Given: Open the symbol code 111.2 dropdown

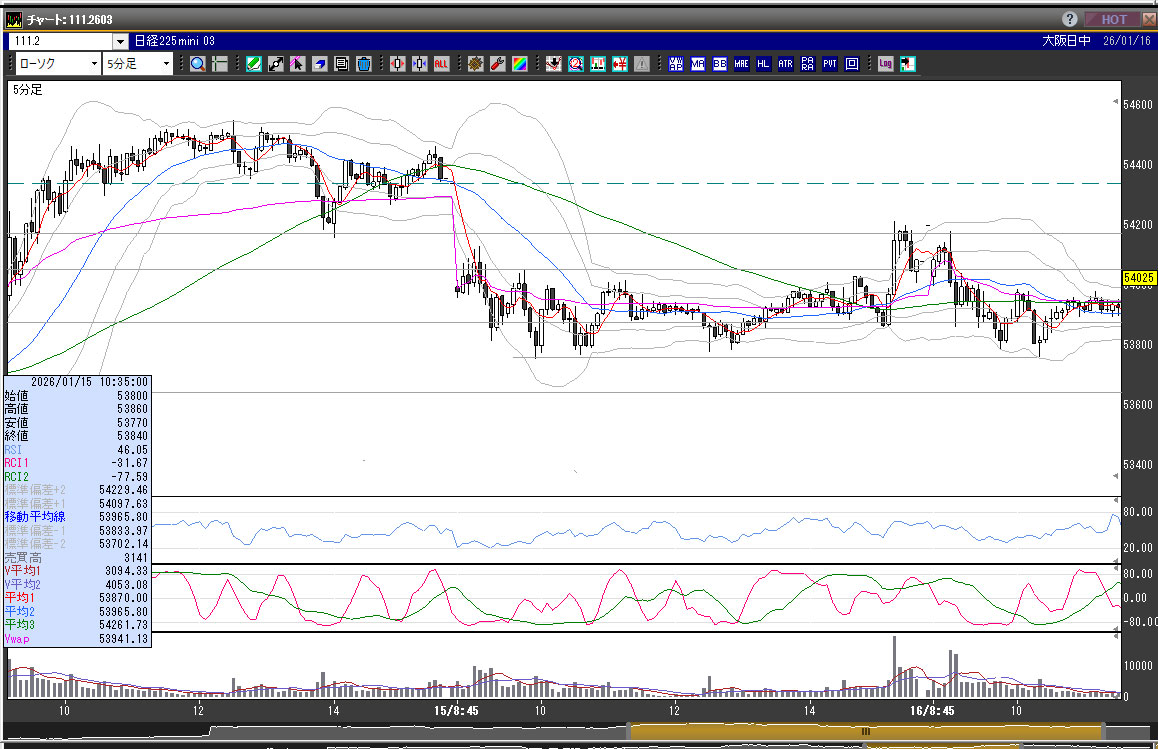Looking at the screenshot, I should (x=120, y=41).
